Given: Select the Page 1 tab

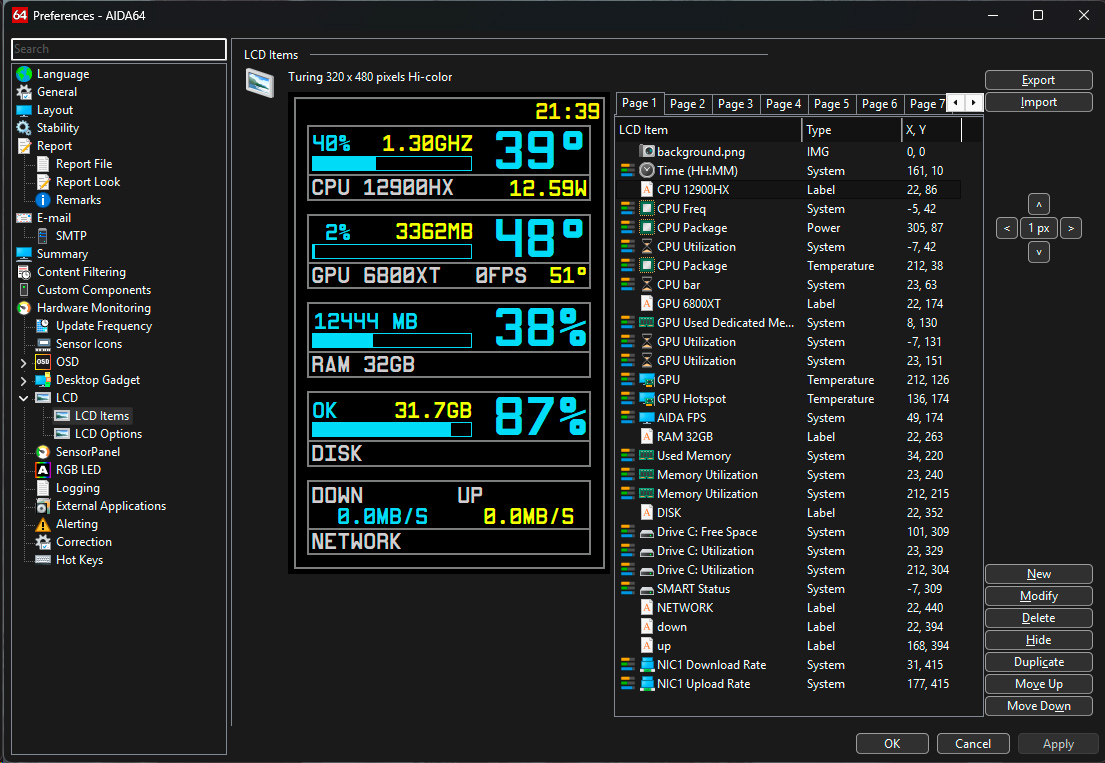Looking at the screenshot, I should (639, 103).
